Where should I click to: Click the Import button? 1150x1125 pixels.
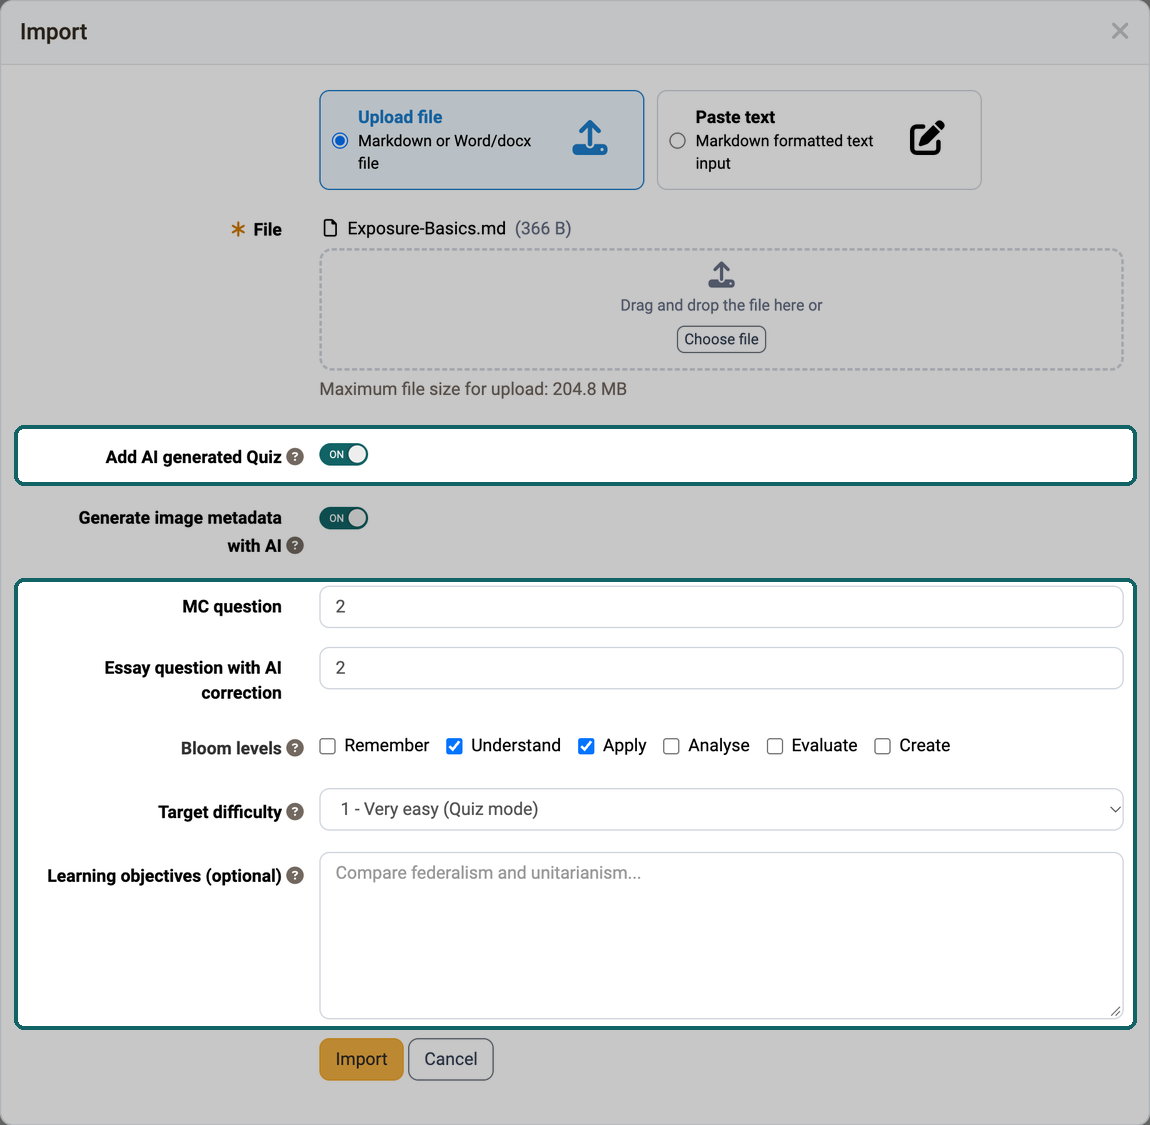[361, 1059]
